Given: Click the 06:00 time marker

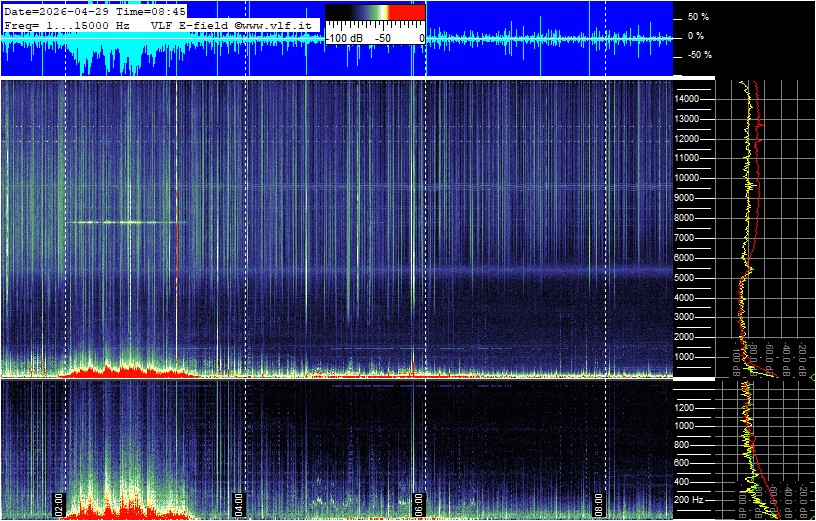Looking at the screenshot, I should pyautogui.click(x=418, y=504).
